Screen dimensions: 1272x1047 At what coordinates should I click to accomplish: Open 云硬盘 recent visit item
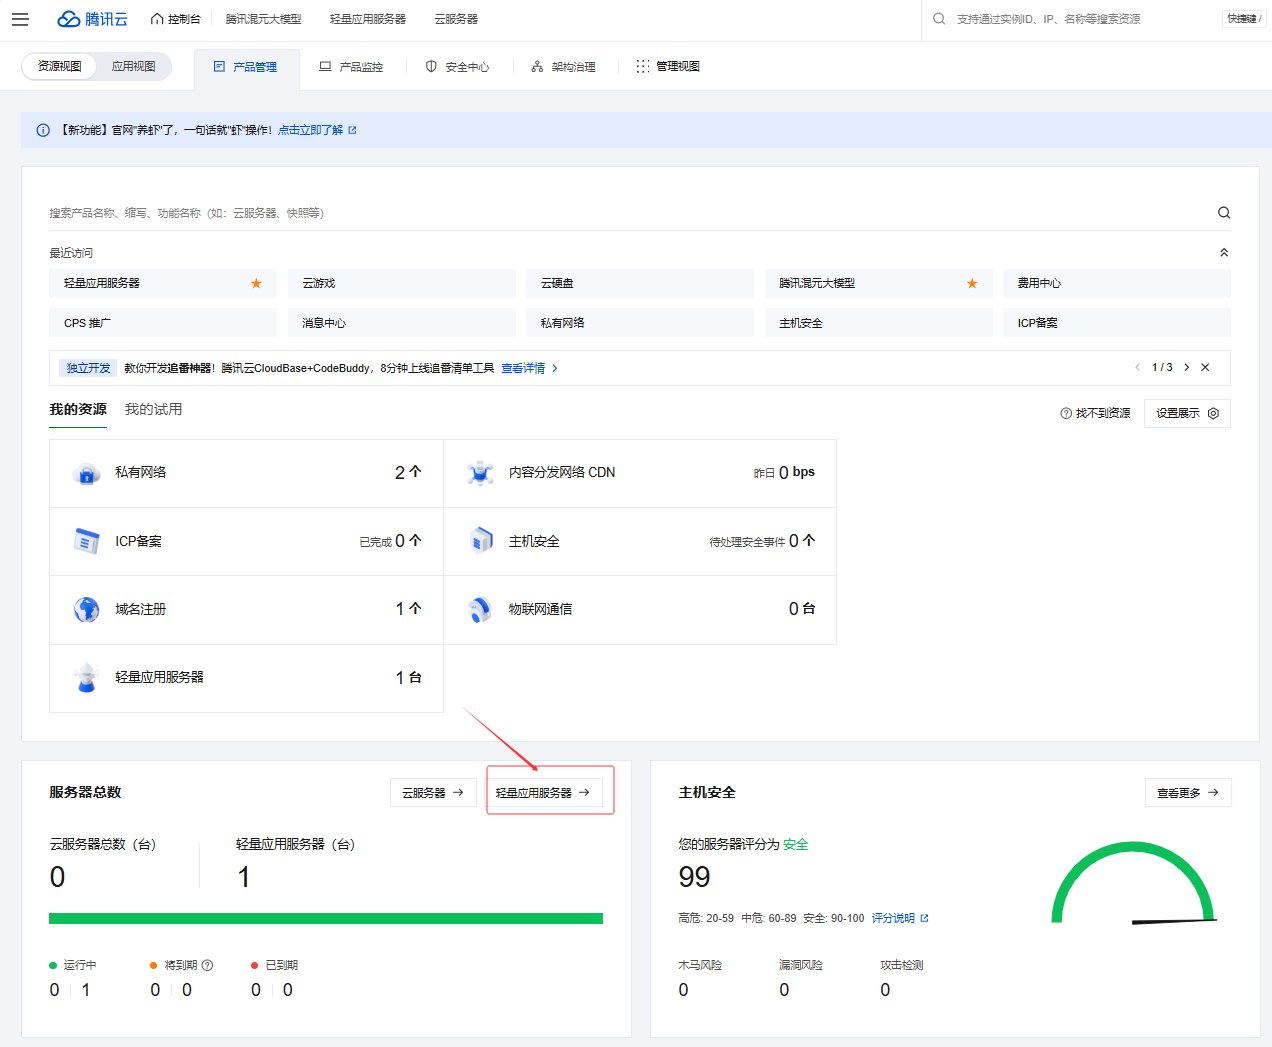coord(640,283)
